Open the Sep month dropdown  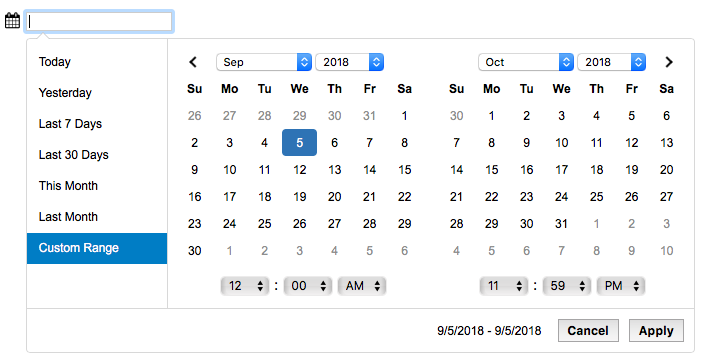pyautogui.click(x=264, y=62)
